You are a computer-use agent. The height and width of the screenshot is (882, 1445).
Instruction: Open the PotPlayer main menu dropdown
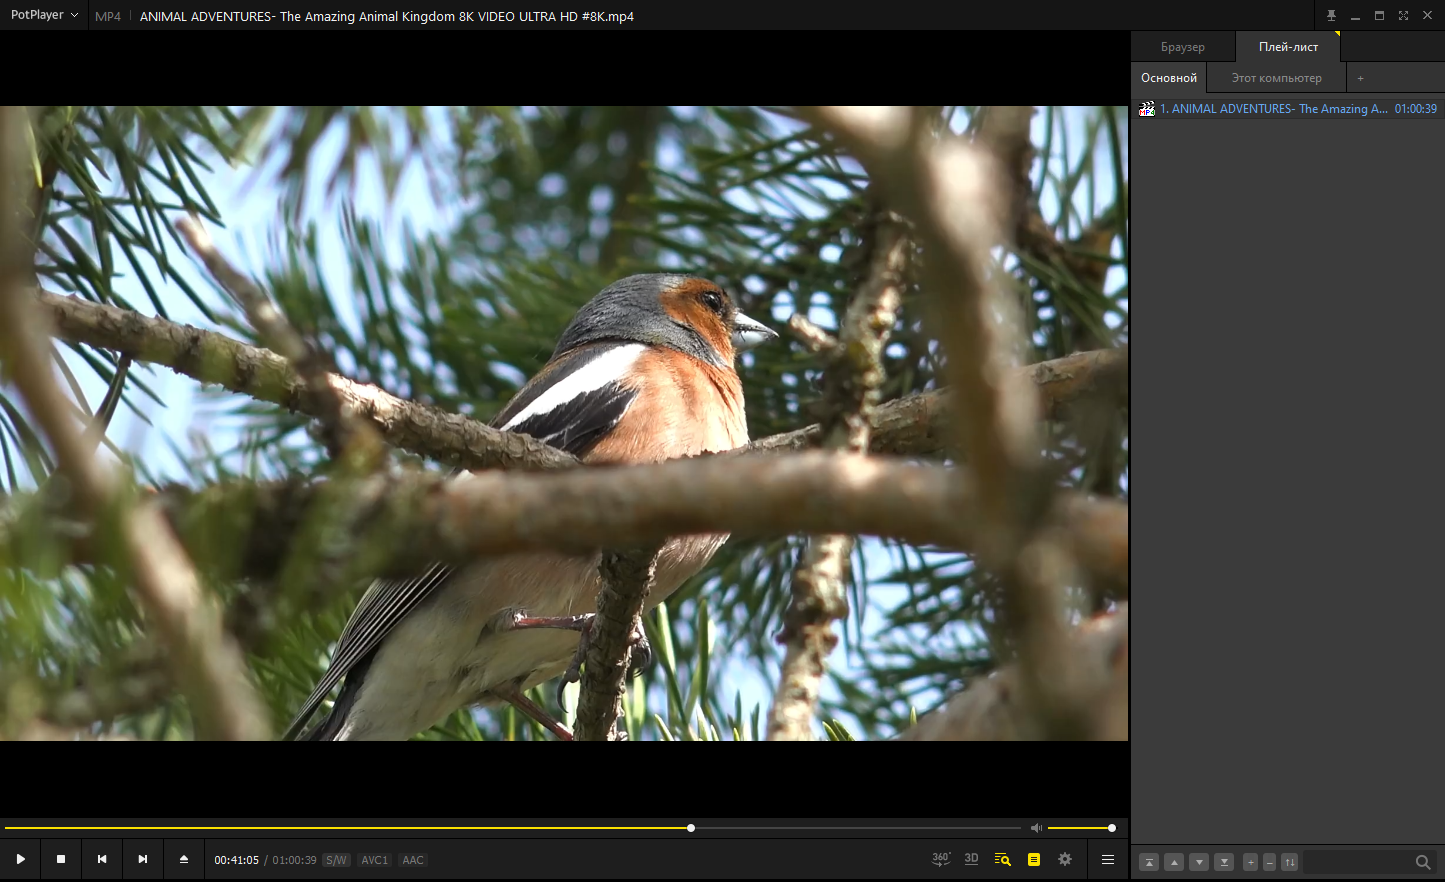(x=44, y=15)
